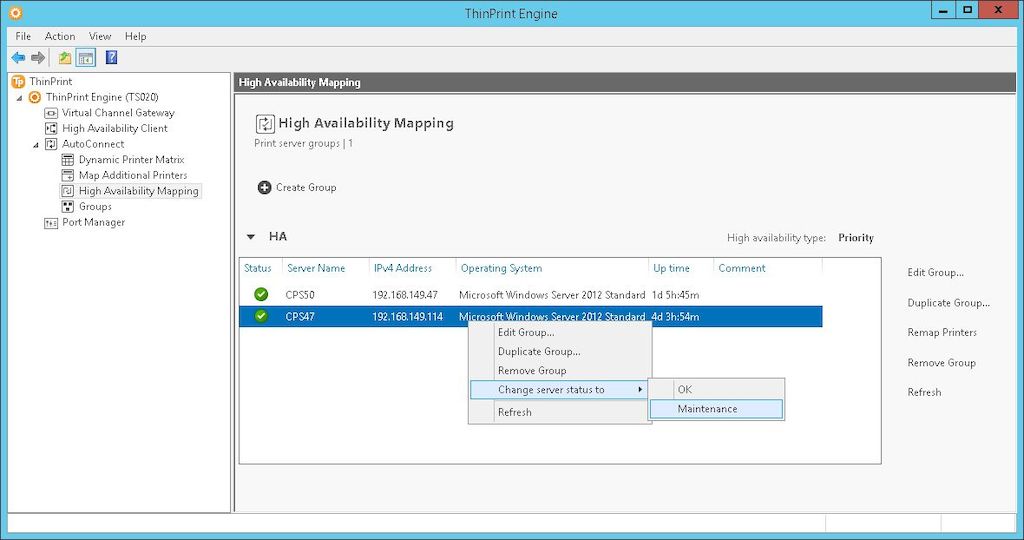Viewport: 1024px width, 540px height.
Task: Click the IP address 192.168.149.47
Action: (406, 295)
